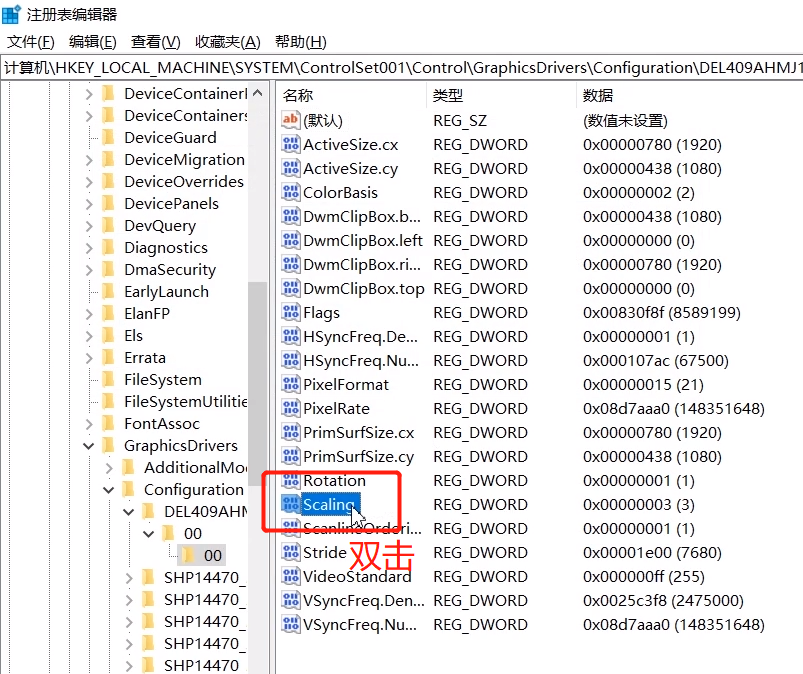Image resolution: width=803 pixels, height=674 pixels.
Task: Select the Stride value icon
Action: 291,553
